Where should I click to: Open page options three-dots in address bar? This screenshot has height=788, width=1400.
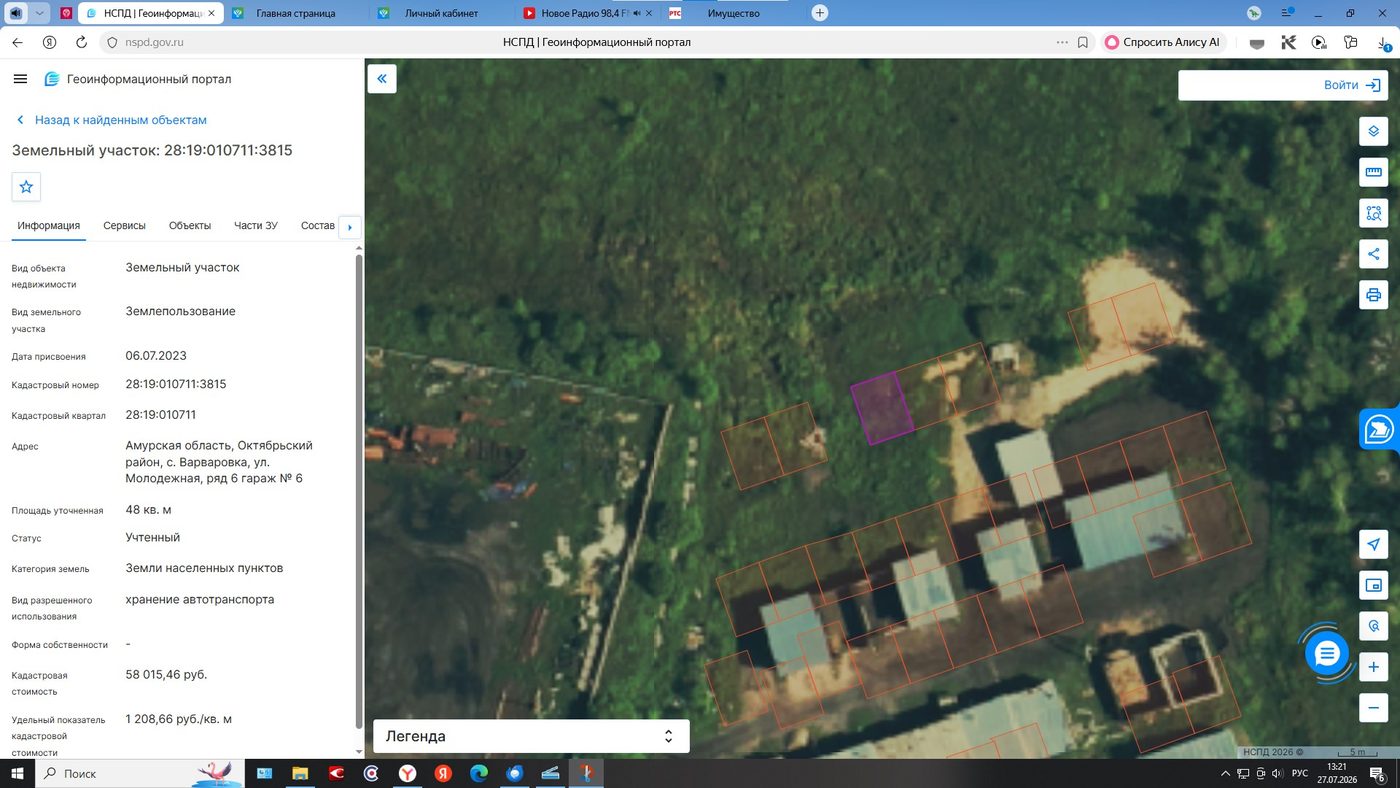(x=1062, y=43)
